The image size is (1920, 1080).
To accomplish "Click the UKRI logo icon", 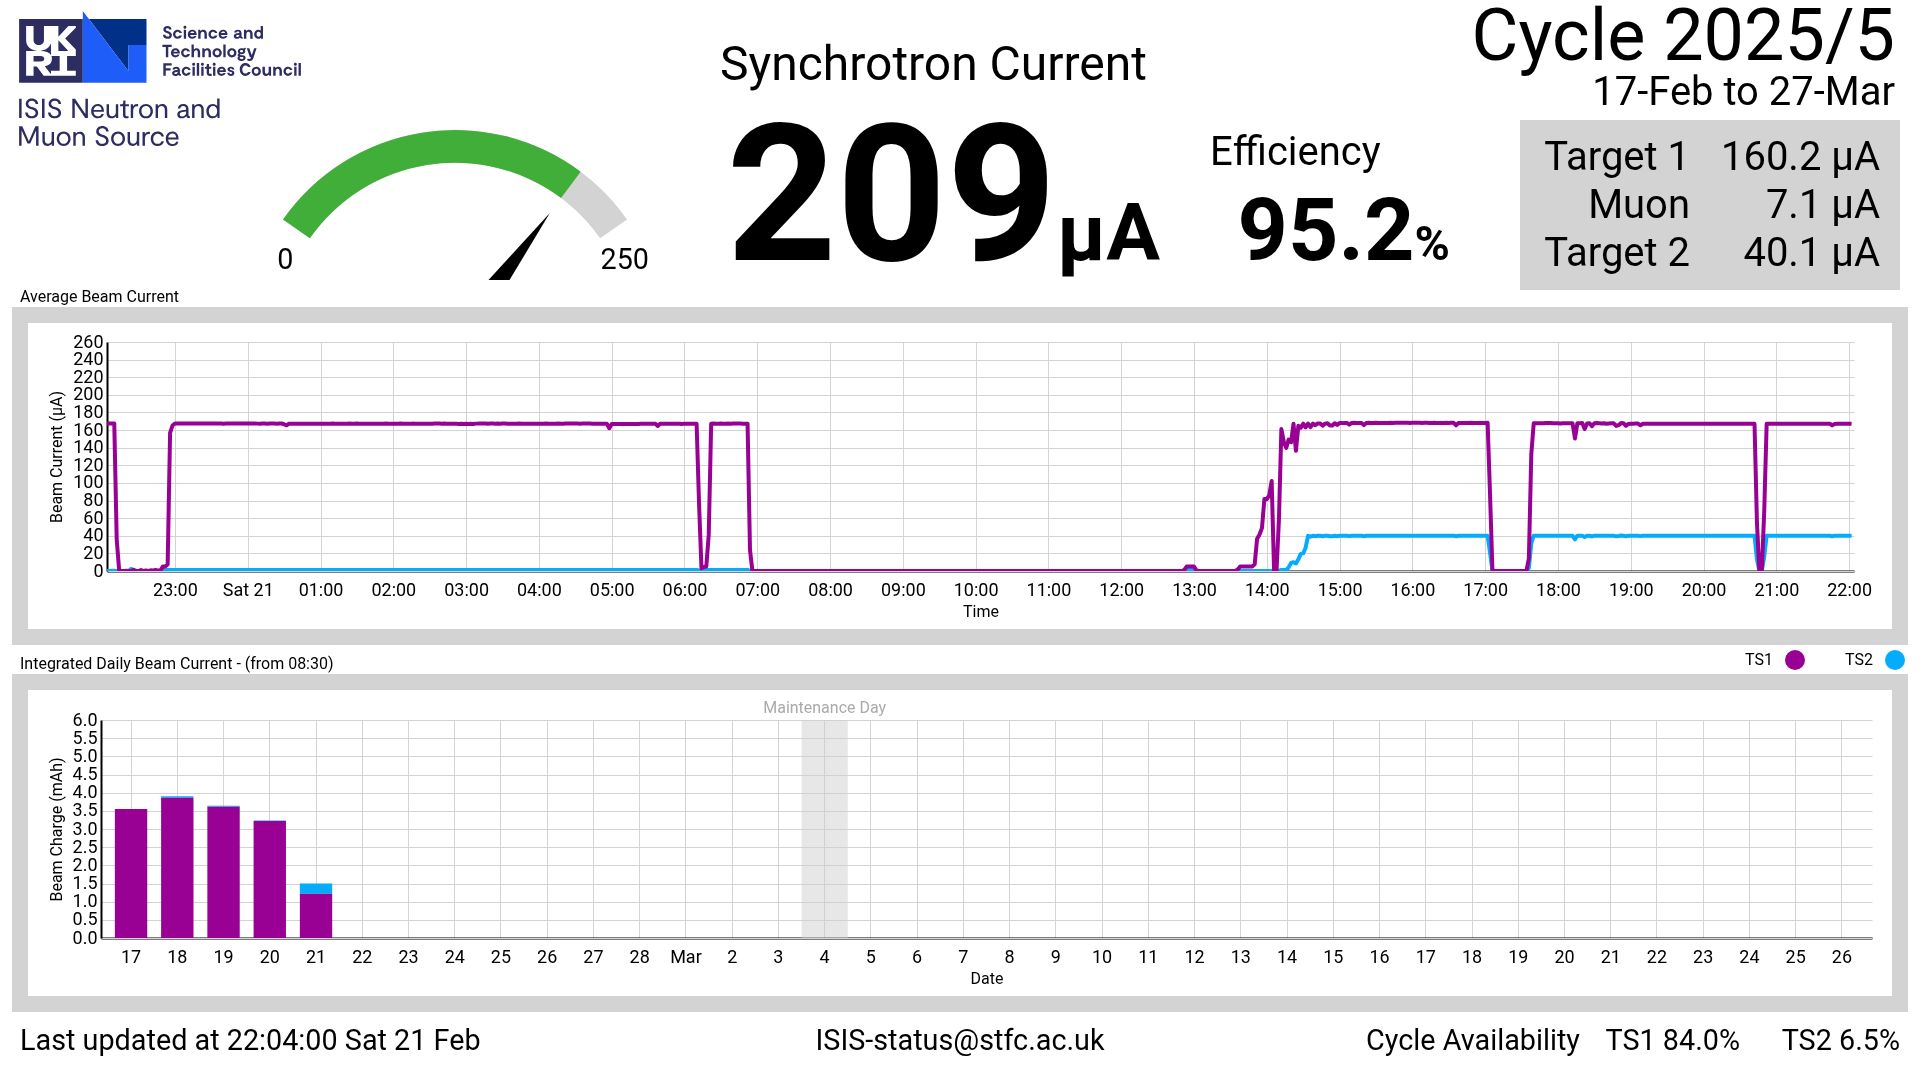I will coord(83,48).
